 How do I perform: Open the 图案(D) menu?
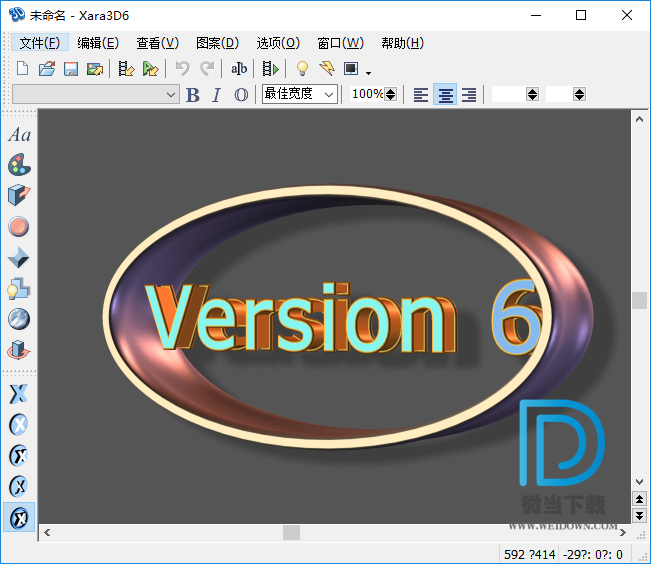tap(217, 43)
